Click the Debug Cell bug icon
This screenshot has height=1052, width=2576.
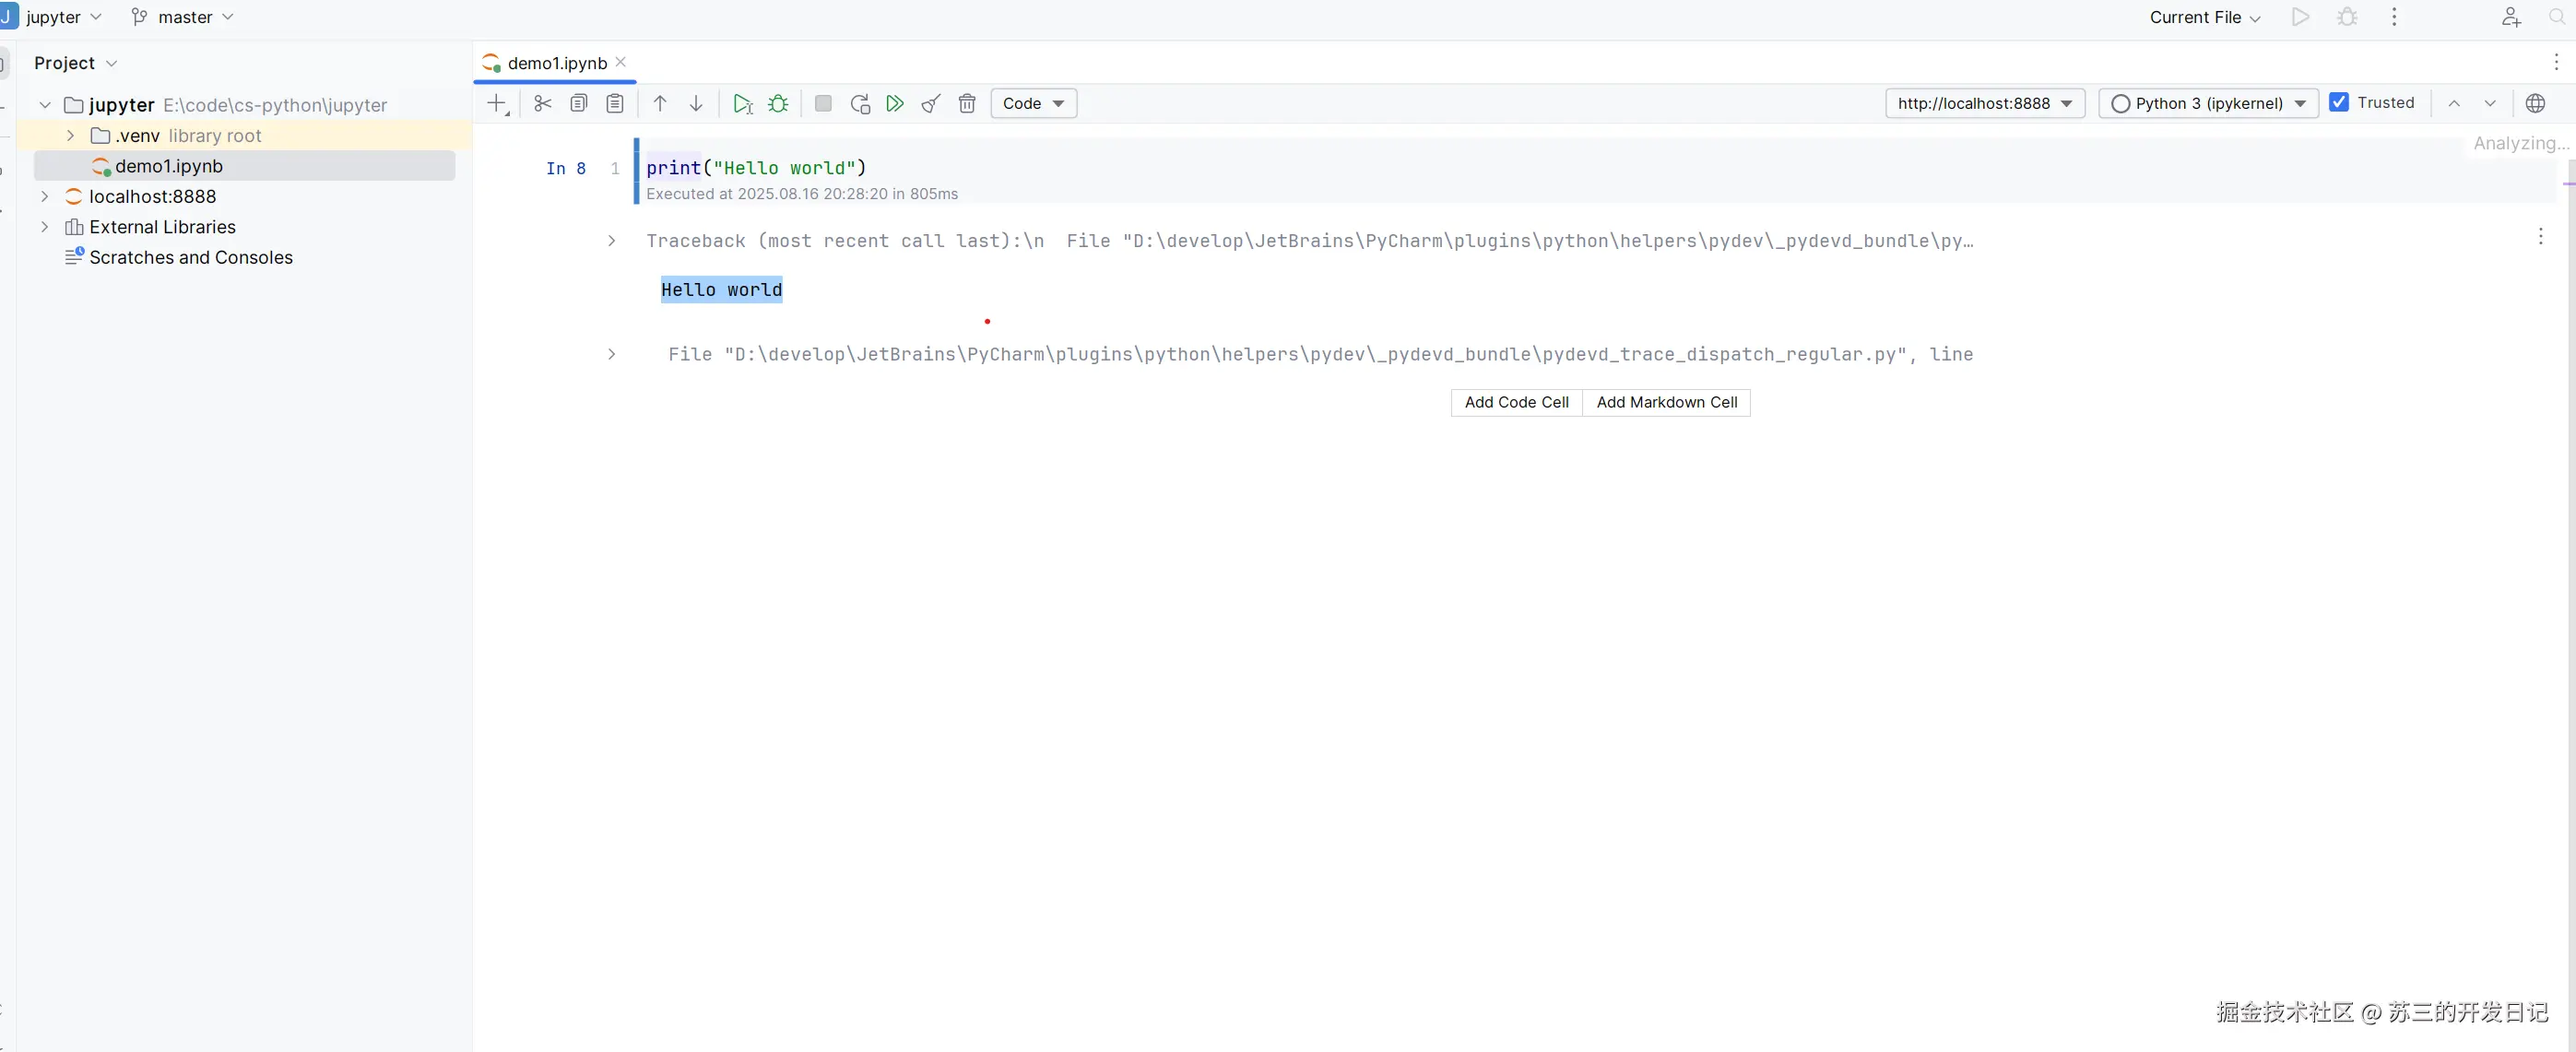pos(778,103)
